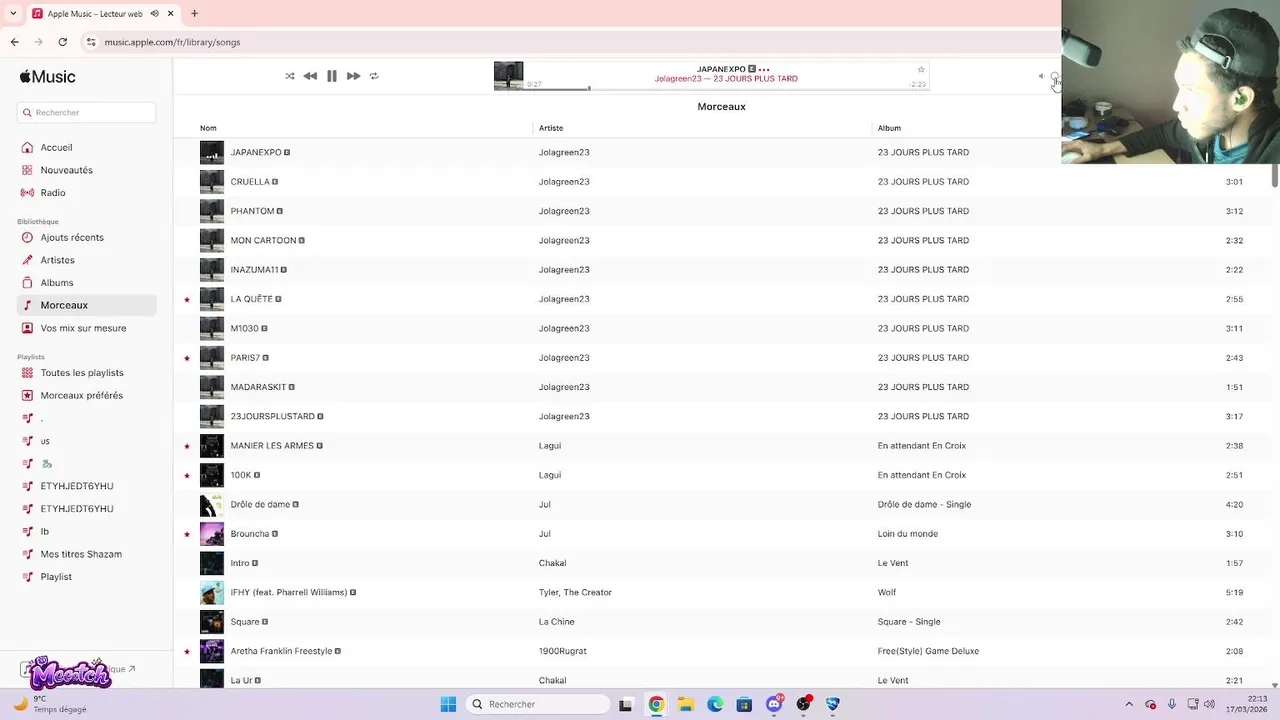1280x720 pixels.
Task: Open artist 1900Rugrat
Action: (562, 651)
